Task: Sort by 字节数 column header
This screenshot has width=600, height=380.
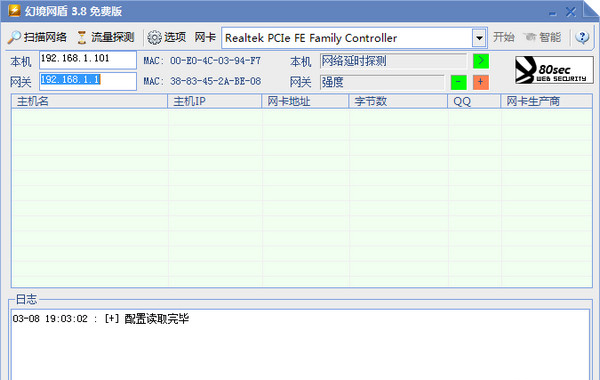Action: point(398,101)
